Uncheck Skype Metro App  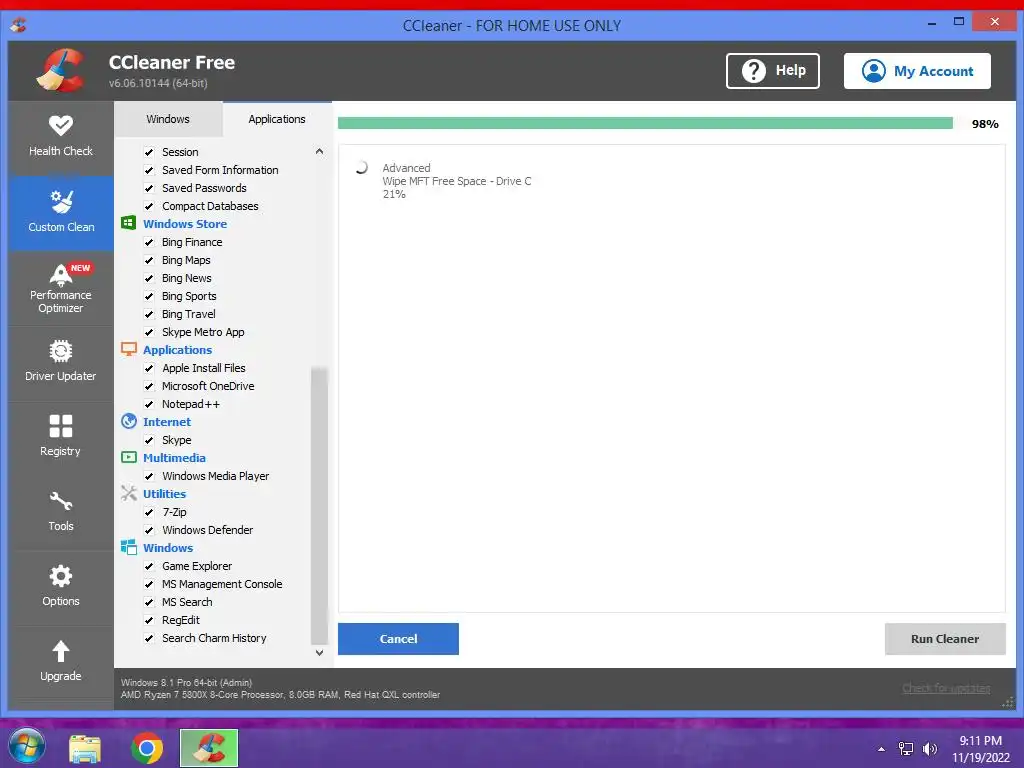pyautogui.click(x=149, y=332)
